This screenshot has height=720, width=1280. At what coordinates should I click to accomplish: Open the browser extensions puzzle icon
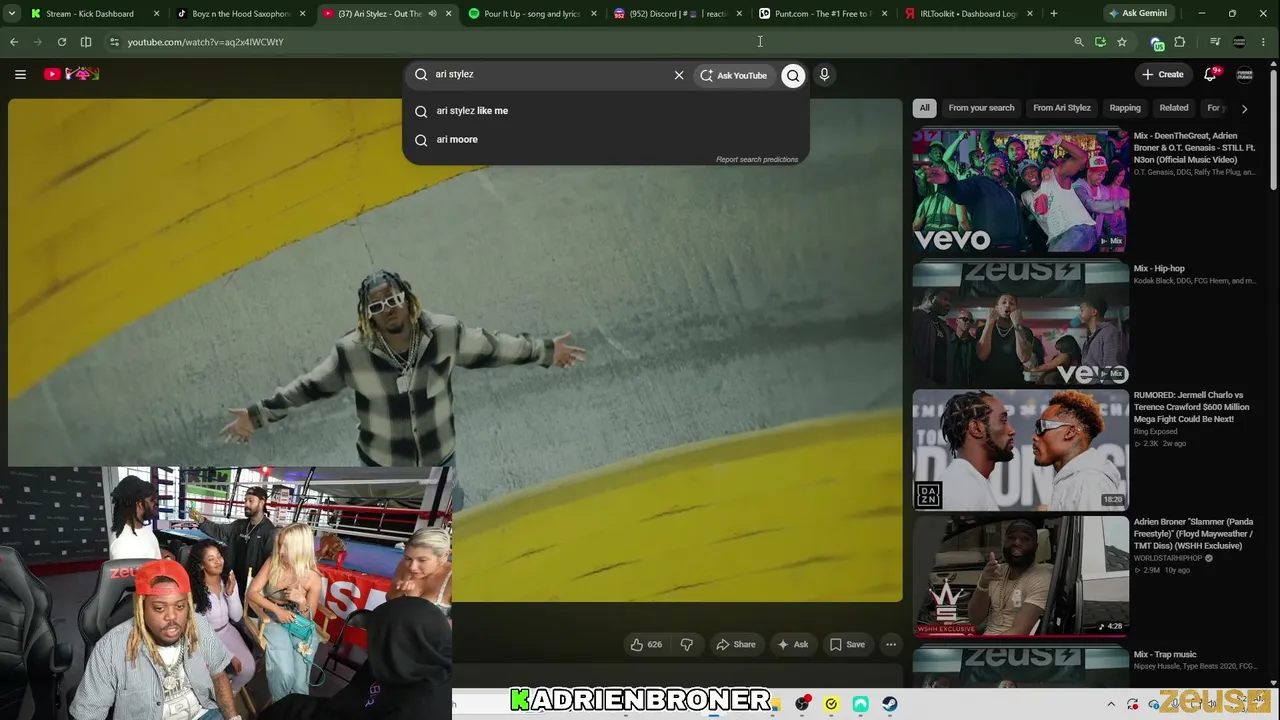[1180, 42]
